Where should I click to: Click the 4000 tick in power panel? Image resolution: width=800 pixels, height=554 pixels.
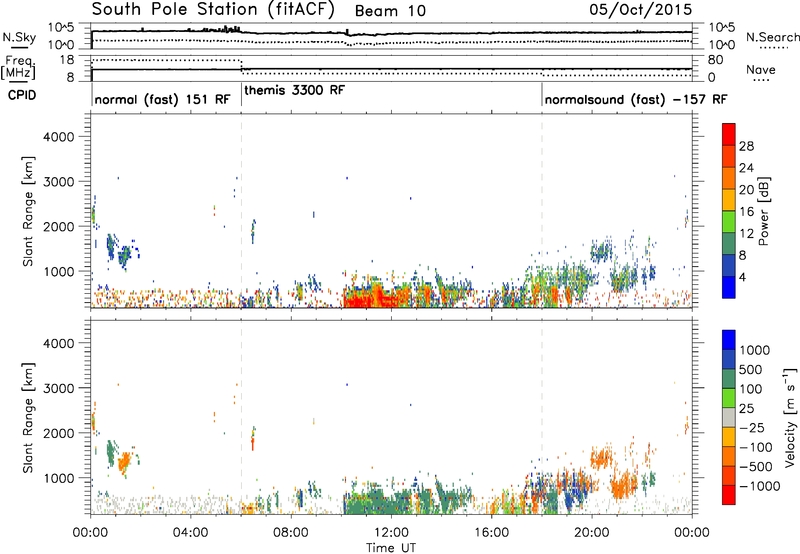click(x=58, y=137)
